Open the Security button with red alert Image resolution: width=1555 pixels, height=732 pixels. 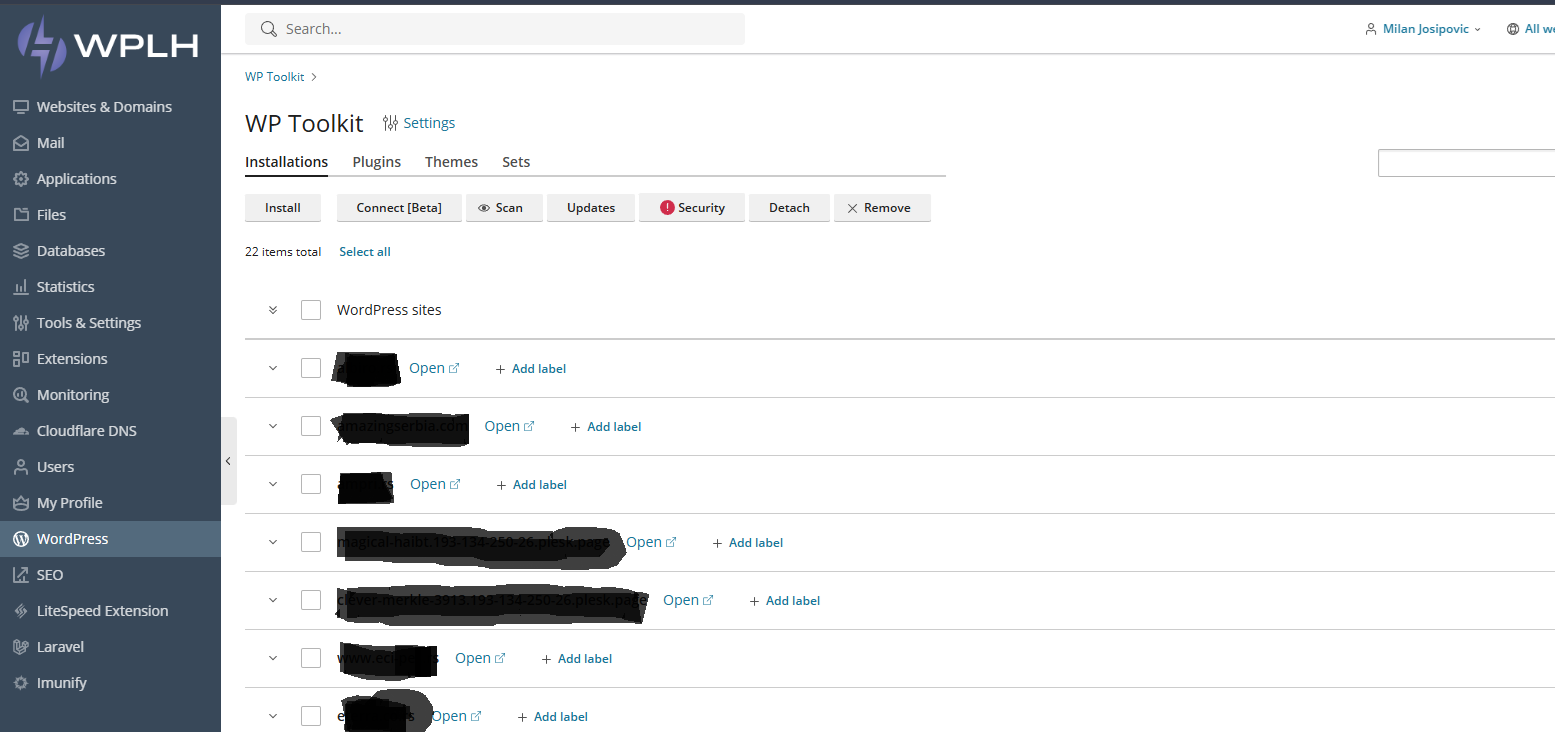(692, 208)
